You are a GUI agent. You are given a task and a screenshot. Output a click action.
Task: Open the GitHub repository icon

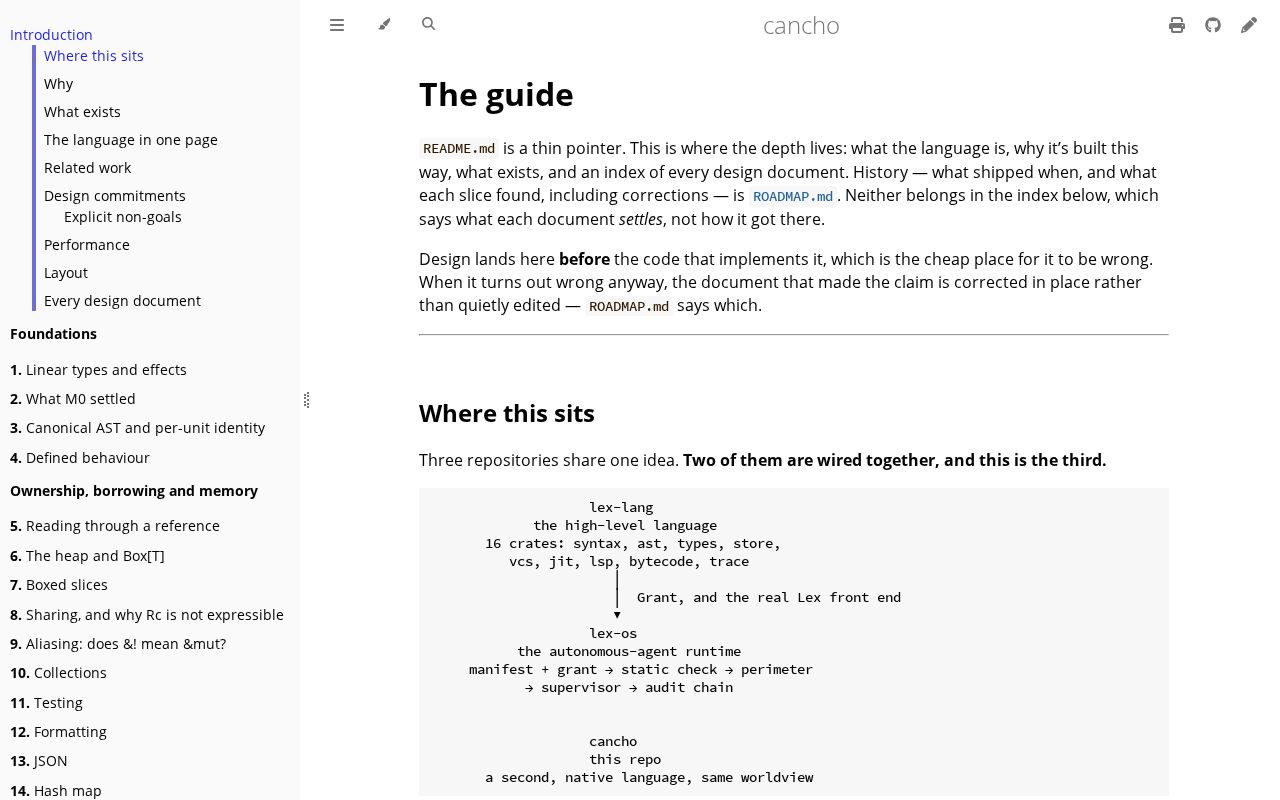pos(1213,25)
